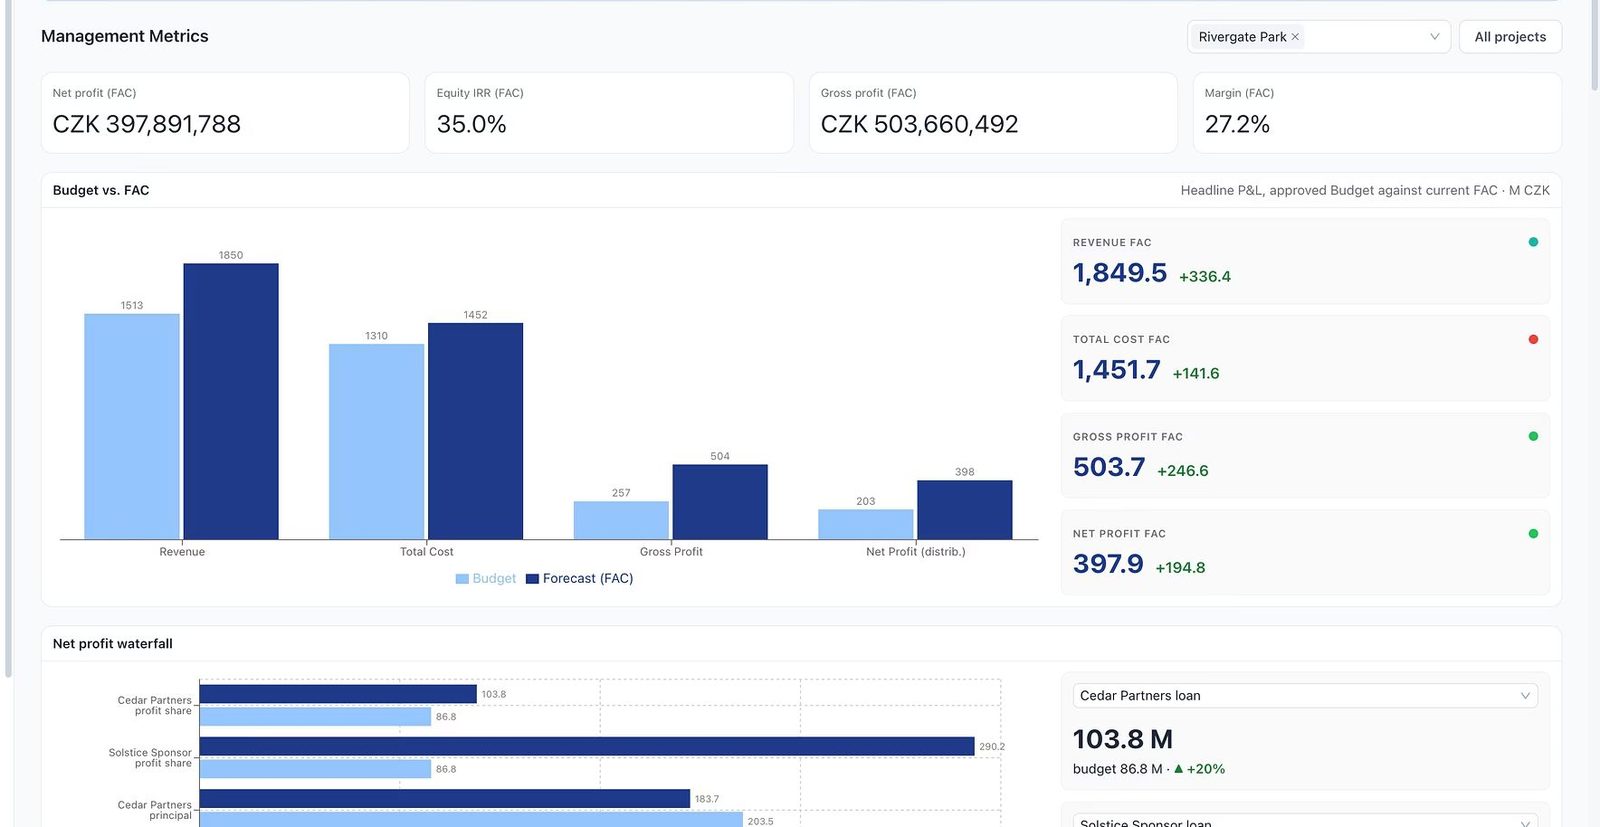Viewport: 1600px width, 827px height.
Task: Open the project selector dropdown arrow
Action: click(x=1434, y=37)
